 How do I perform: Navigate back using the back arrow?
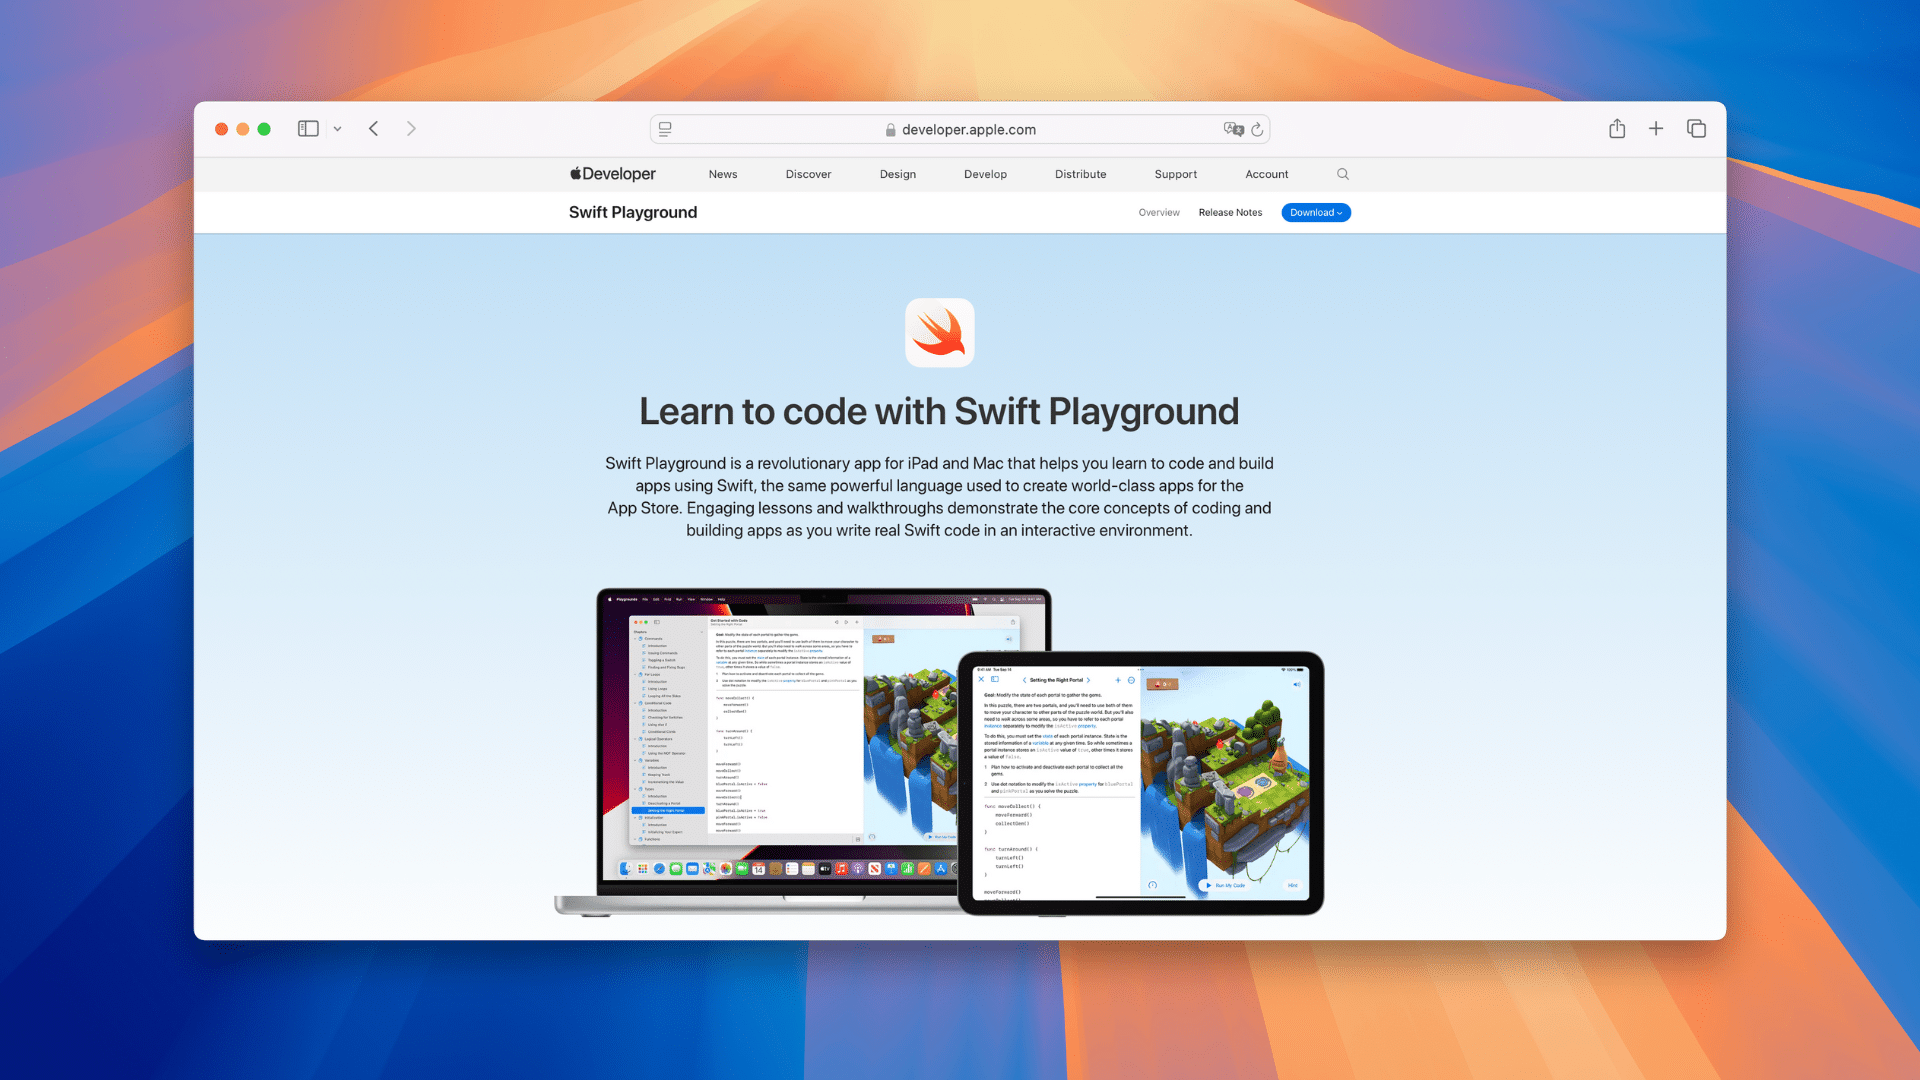[373, 129]
